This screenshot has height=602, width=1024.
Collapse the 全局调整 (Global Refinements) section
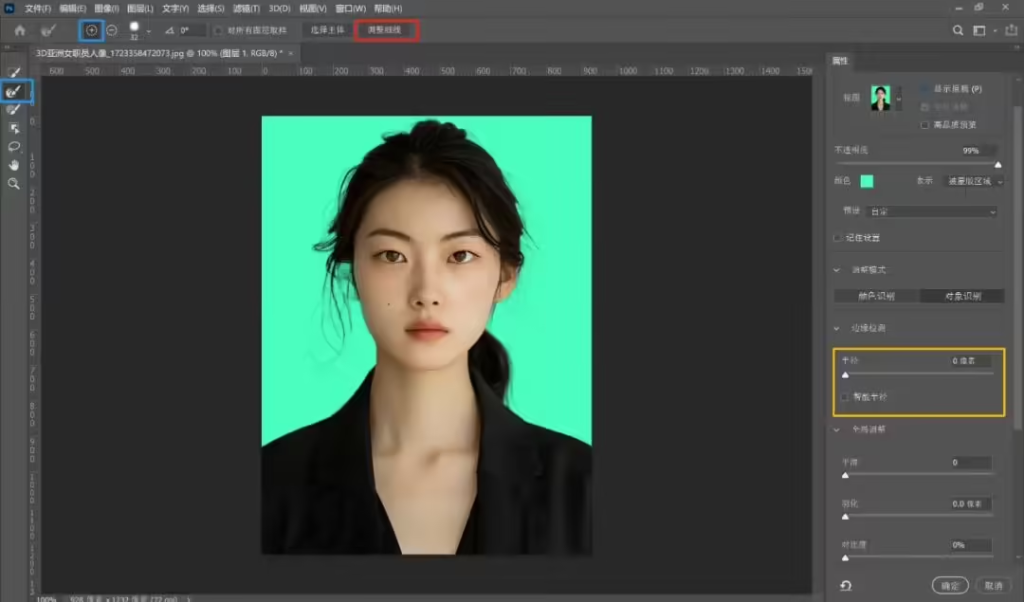[x=837, y=429]
